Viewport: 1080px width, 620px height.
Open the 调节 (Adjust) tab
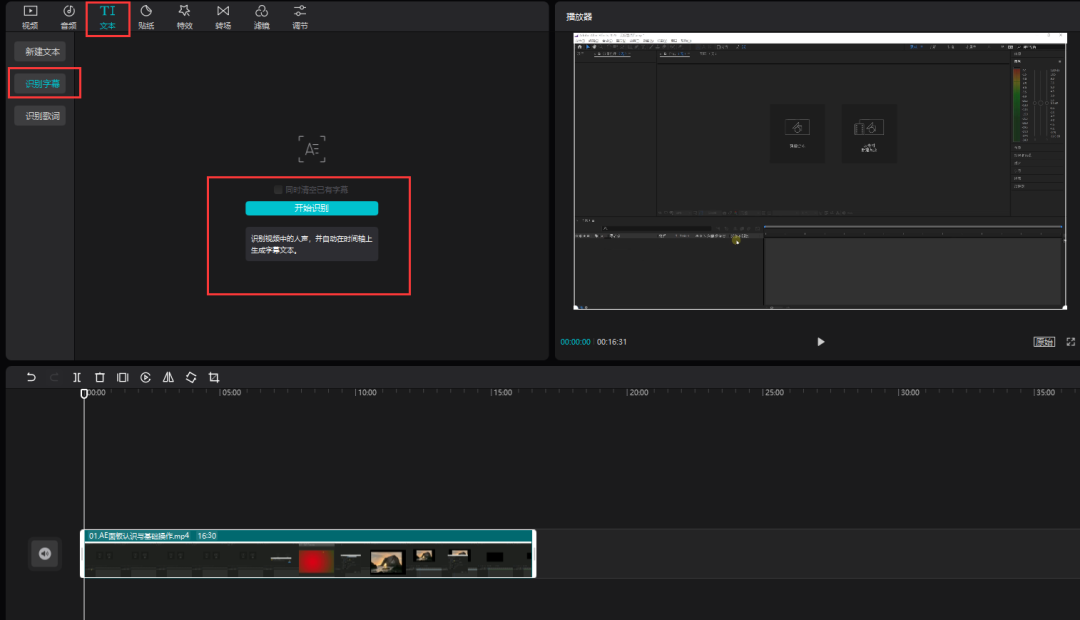click(300, 17)
